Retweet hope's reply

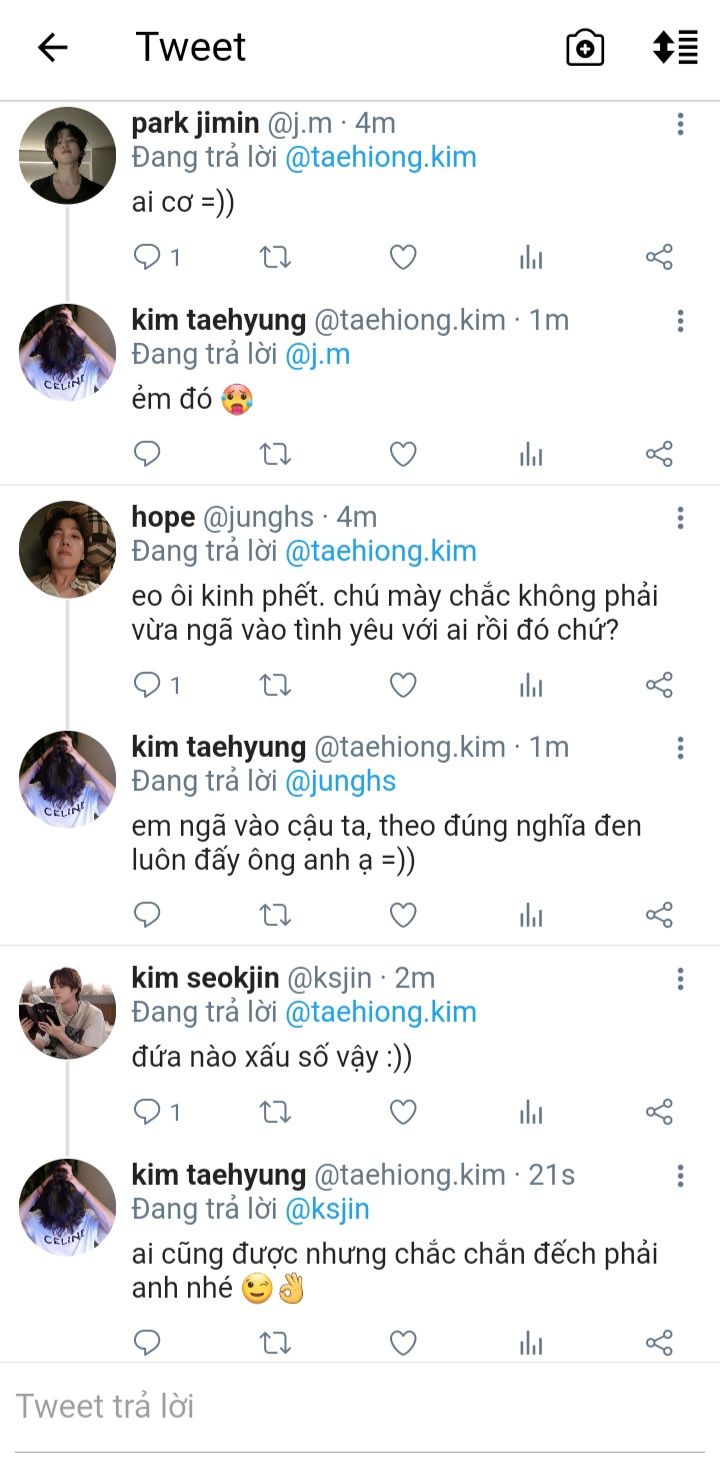[x=275, y=685]
